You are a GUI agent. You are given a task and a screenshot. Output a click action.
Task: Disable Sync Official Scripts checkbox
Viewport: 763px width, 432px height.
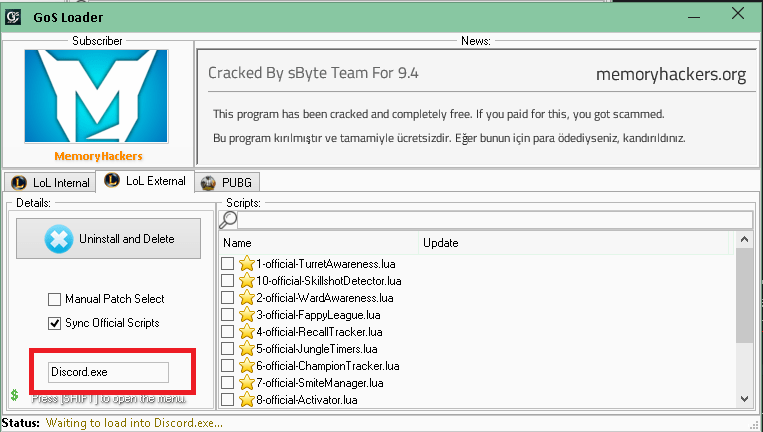[54, 323]
